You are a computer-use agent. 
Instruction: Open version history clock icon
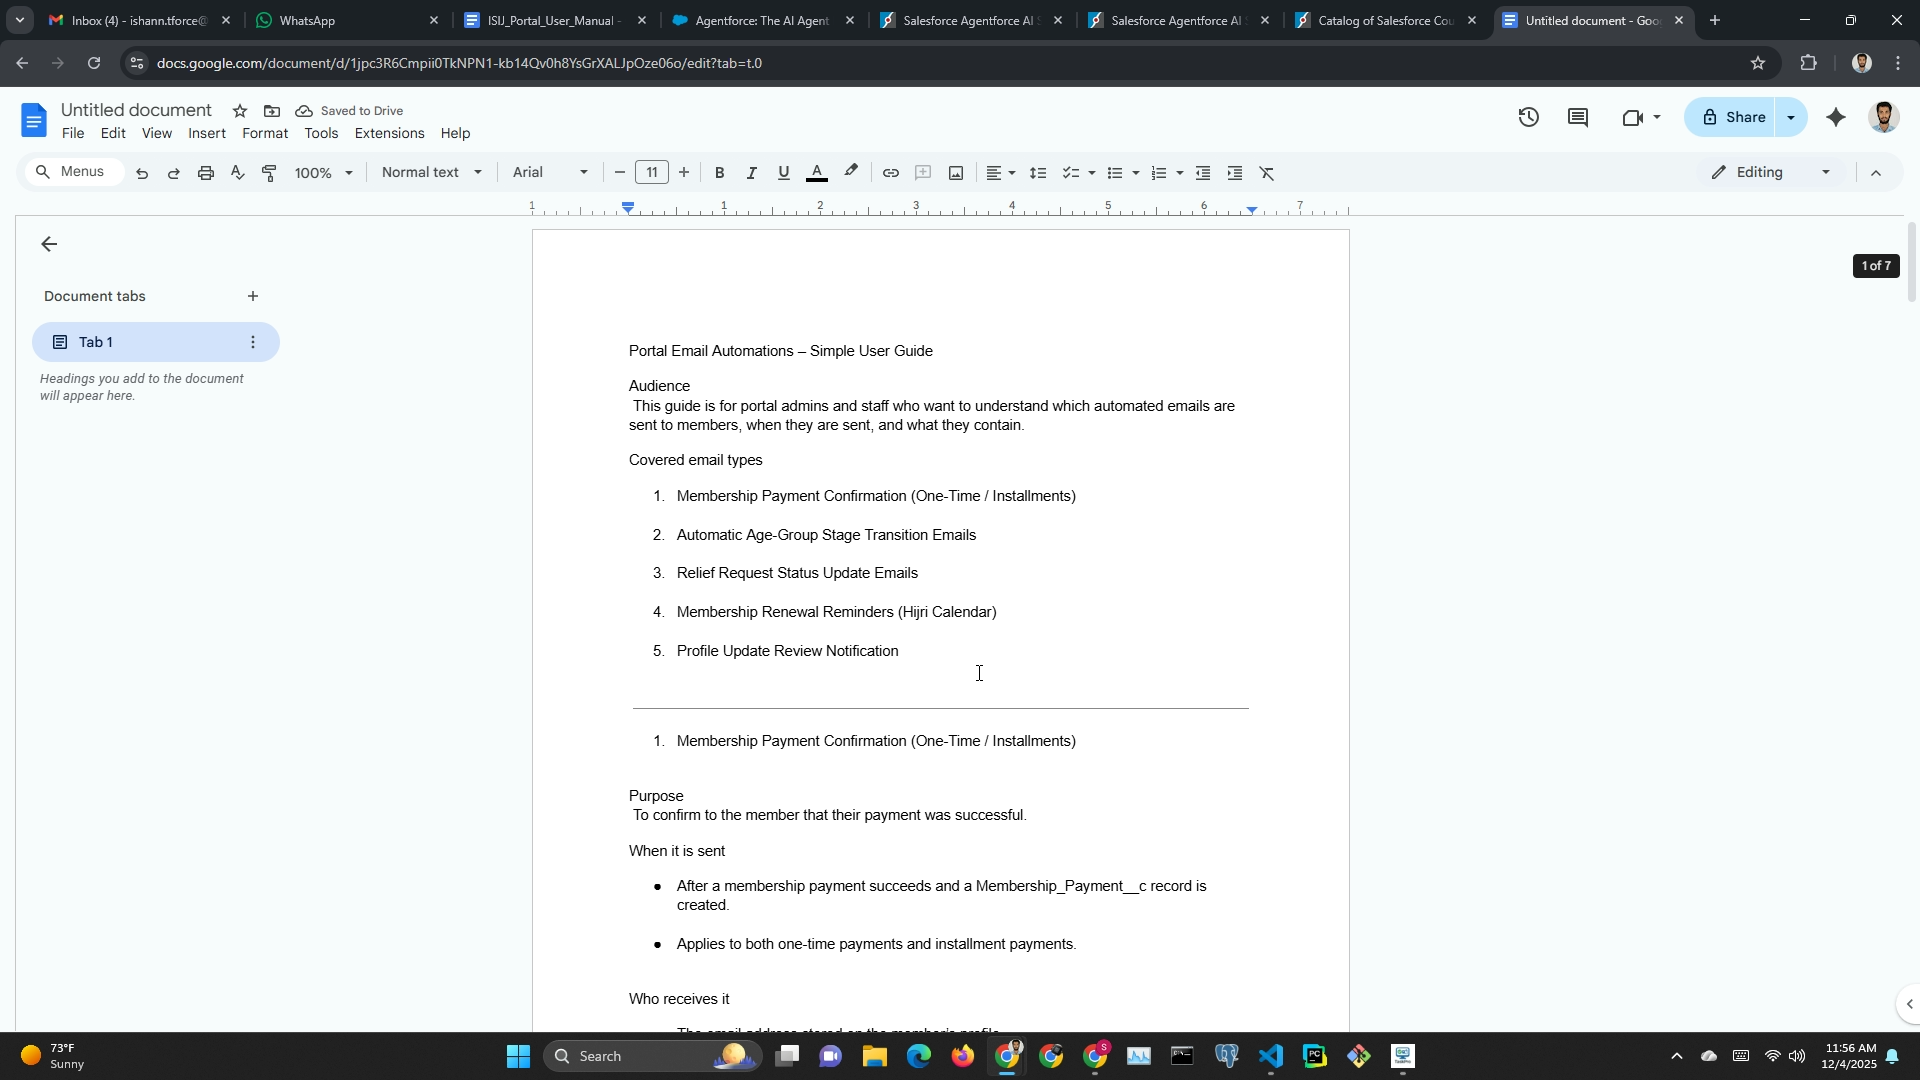coord(1528,118)
